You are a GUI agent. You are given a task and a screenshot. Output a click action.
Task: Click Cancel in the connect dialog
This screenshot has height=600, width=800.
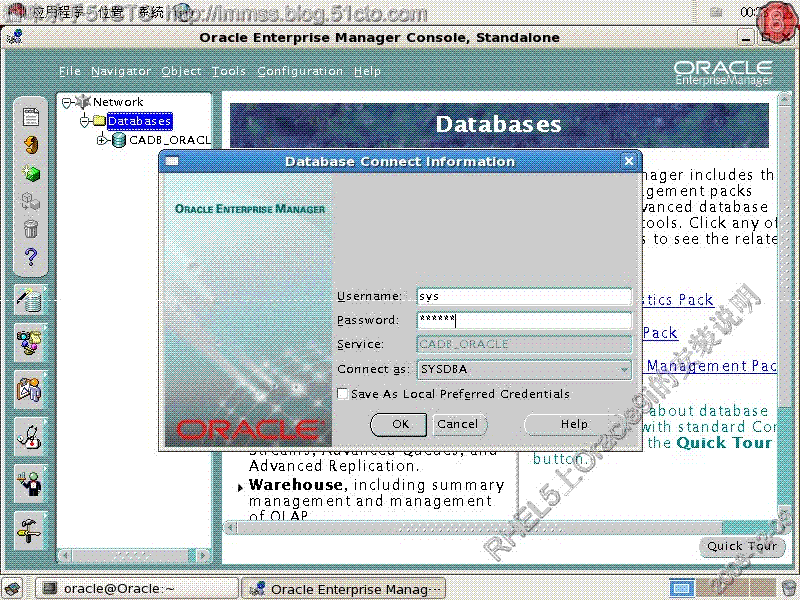[458, 424]
